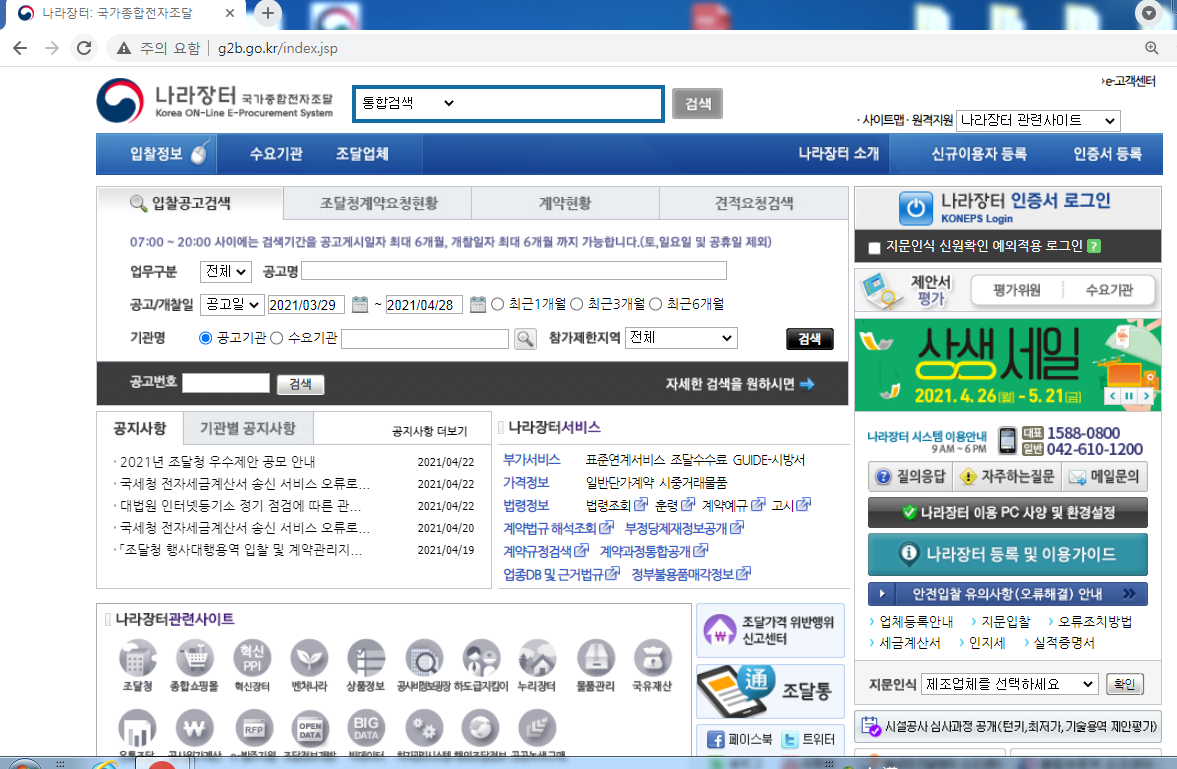This screenshot has height=769, width=1177.
Task: Open the RFP icon in related sites
Action: pyautogui.click(x=252, y=727)
